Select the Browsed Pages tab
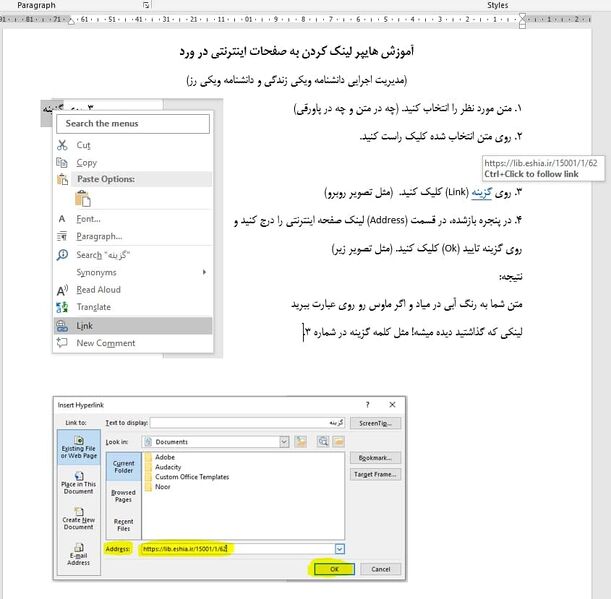The height and width of the screenshot is (599, 611). point(124,496)
